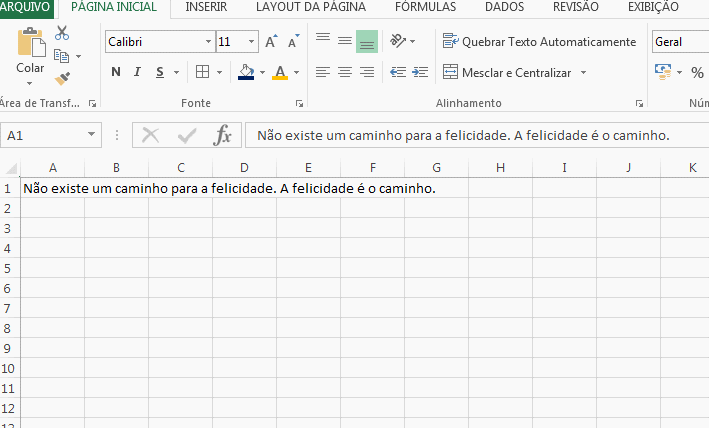Click the Format Painter brush icon
Screen dimensions: 709x428
click(x=62, y=77)
